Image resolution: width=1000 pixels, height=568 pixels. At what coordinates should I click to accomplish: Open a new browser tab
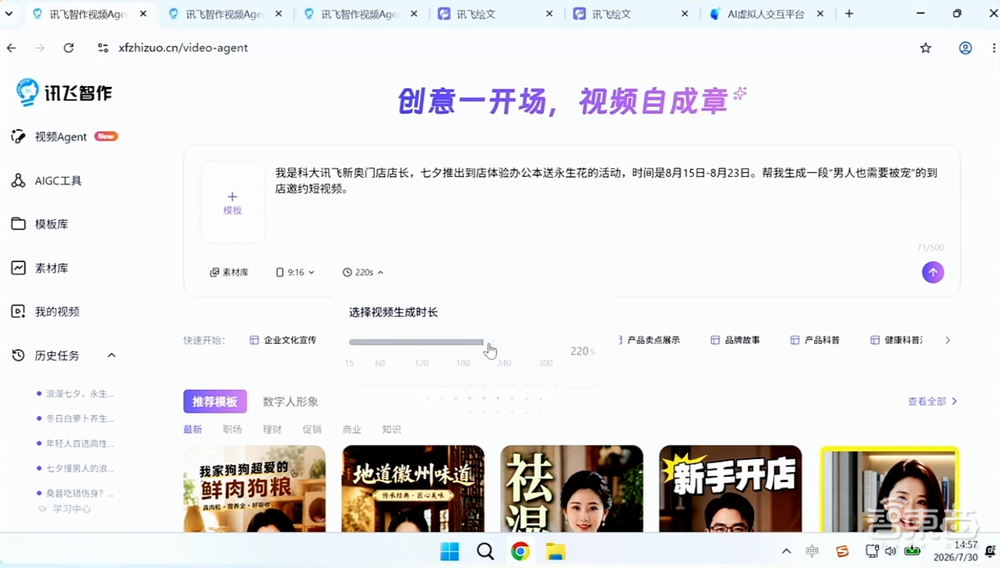coord(849,13)
